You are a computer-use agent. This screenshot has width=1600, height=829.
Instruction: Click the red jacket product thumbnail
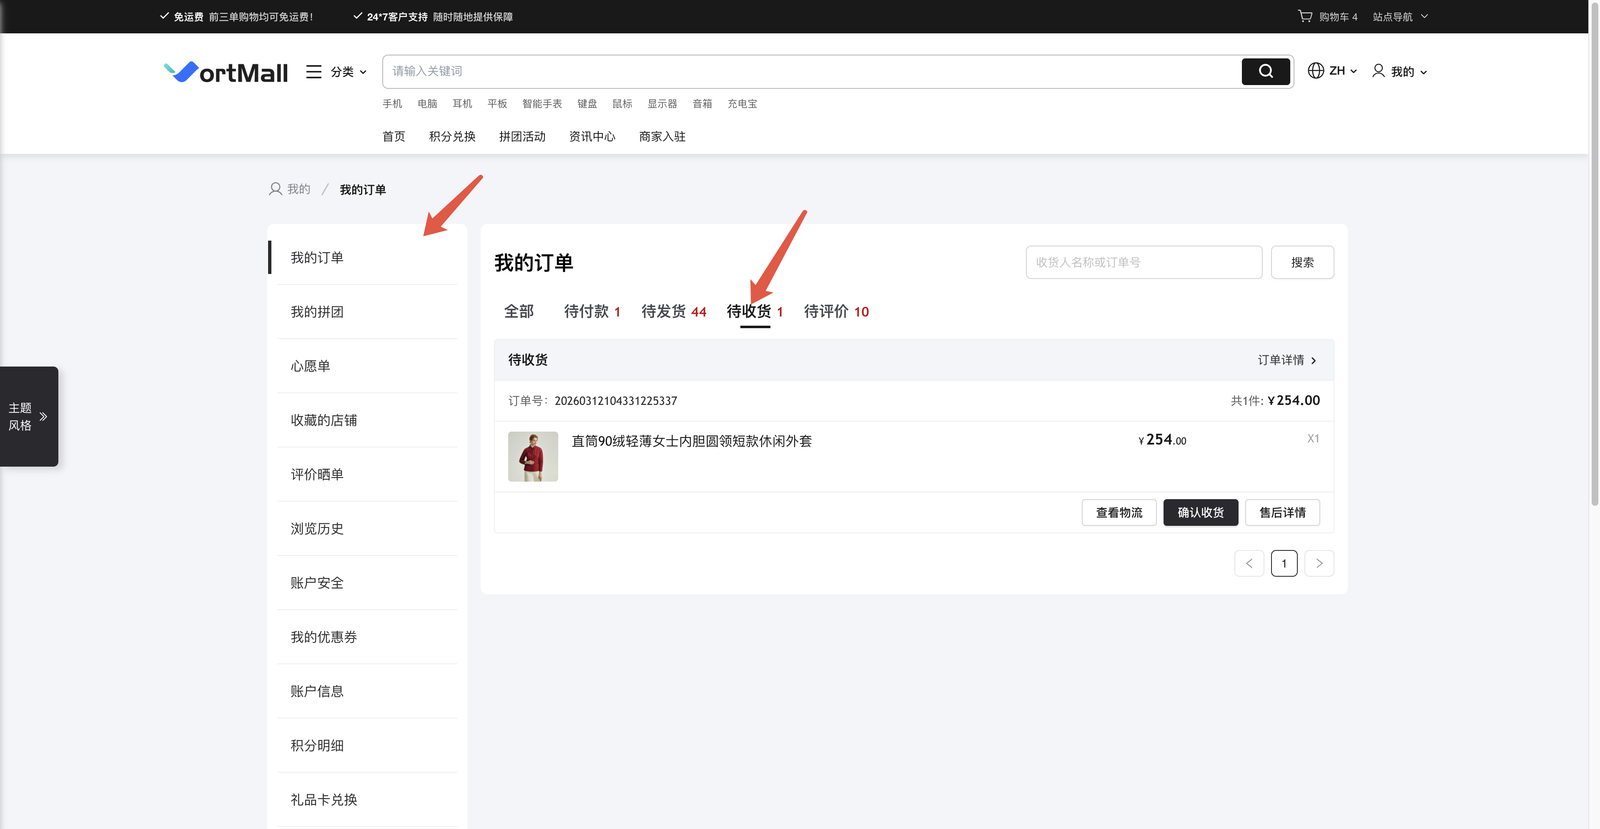(x=533, y=457)
